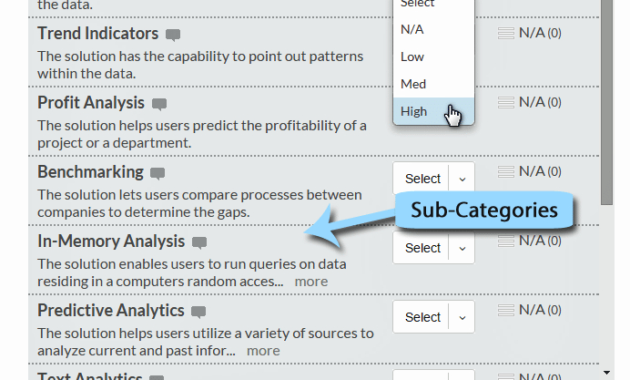Click drag-handle icon in Predictive Analytics row
Image resolution: width=630 pixels, height=380 pixels.
coord(506,310)
